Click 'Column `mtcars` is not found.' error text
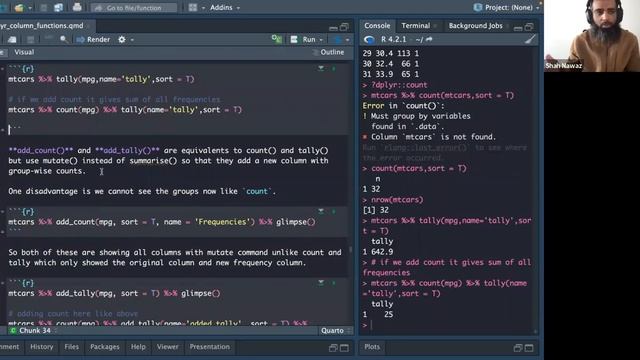640x360 pixels. coord(433,137)
